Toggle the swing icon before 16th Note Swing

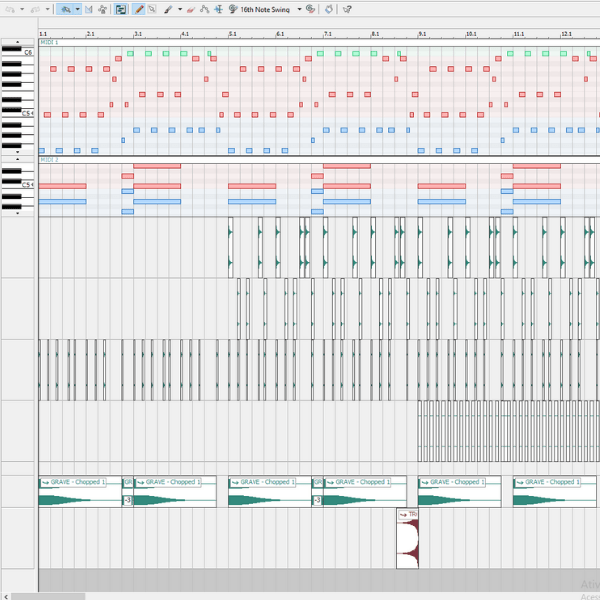(x=232, y=8)
